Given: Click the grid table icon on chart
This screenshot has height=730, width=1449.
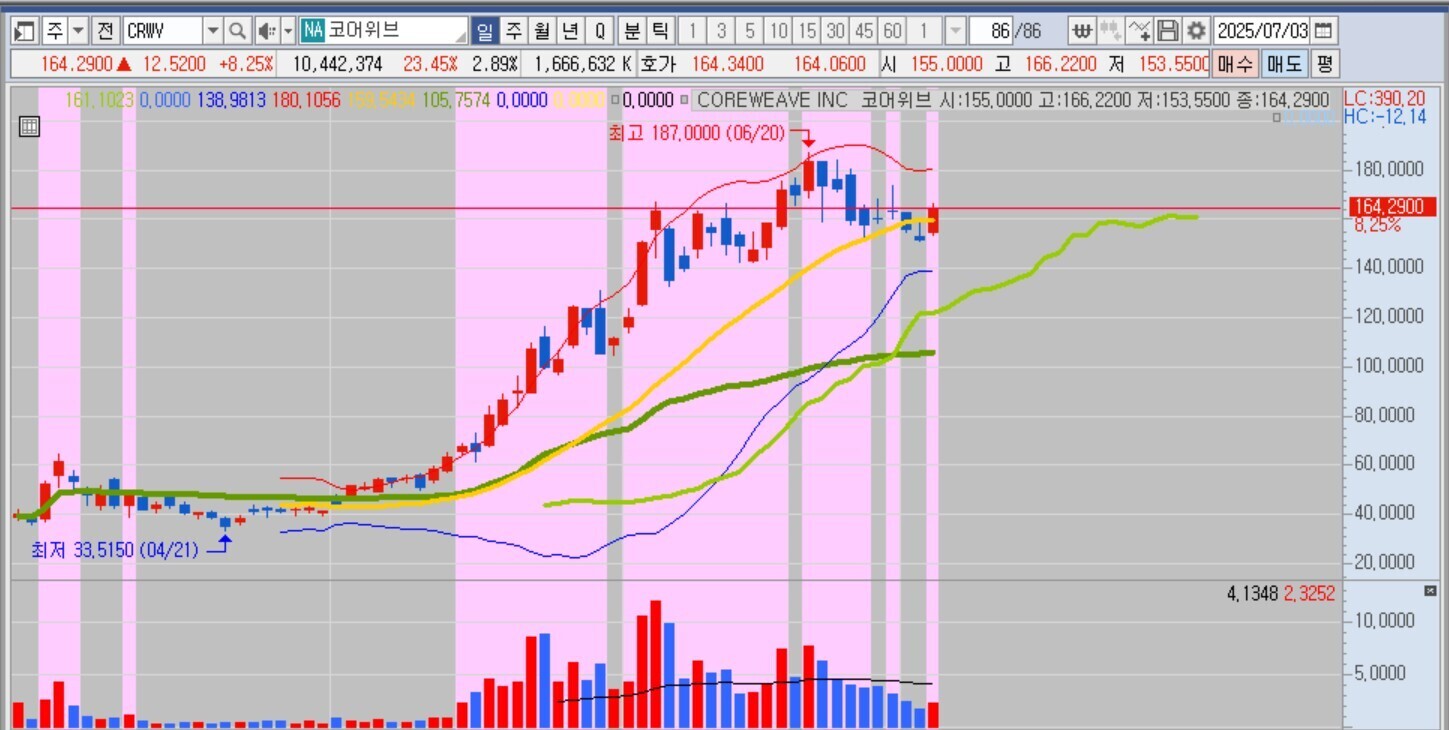Looking at the screenshot, I should click(x=28, y=127).
